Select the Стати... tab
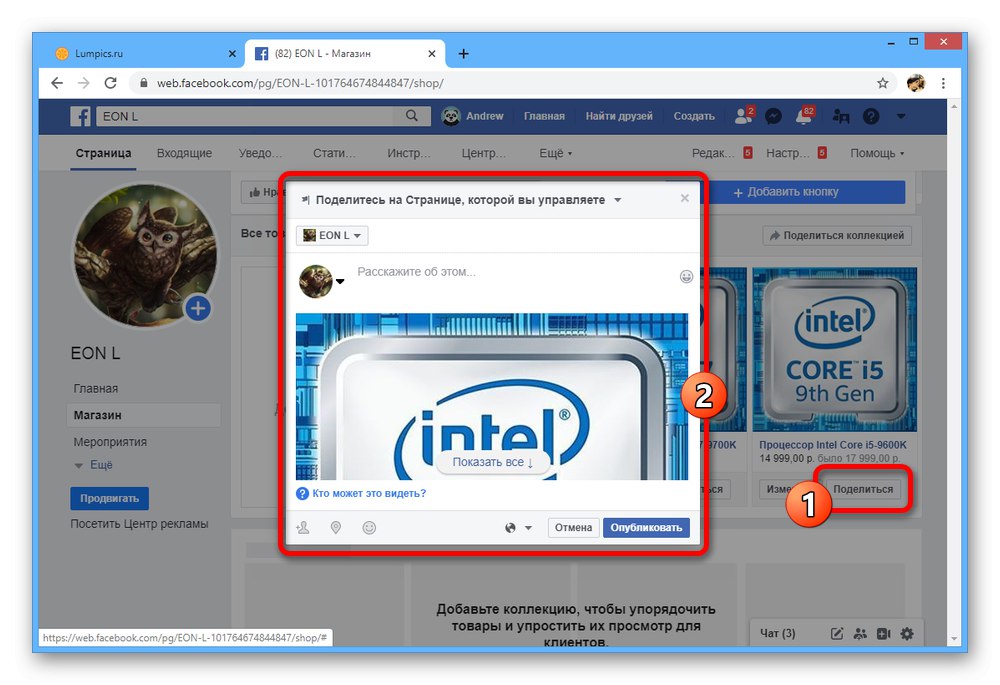Viewport: 1000px width, 685px height. (x=334, y=153)
